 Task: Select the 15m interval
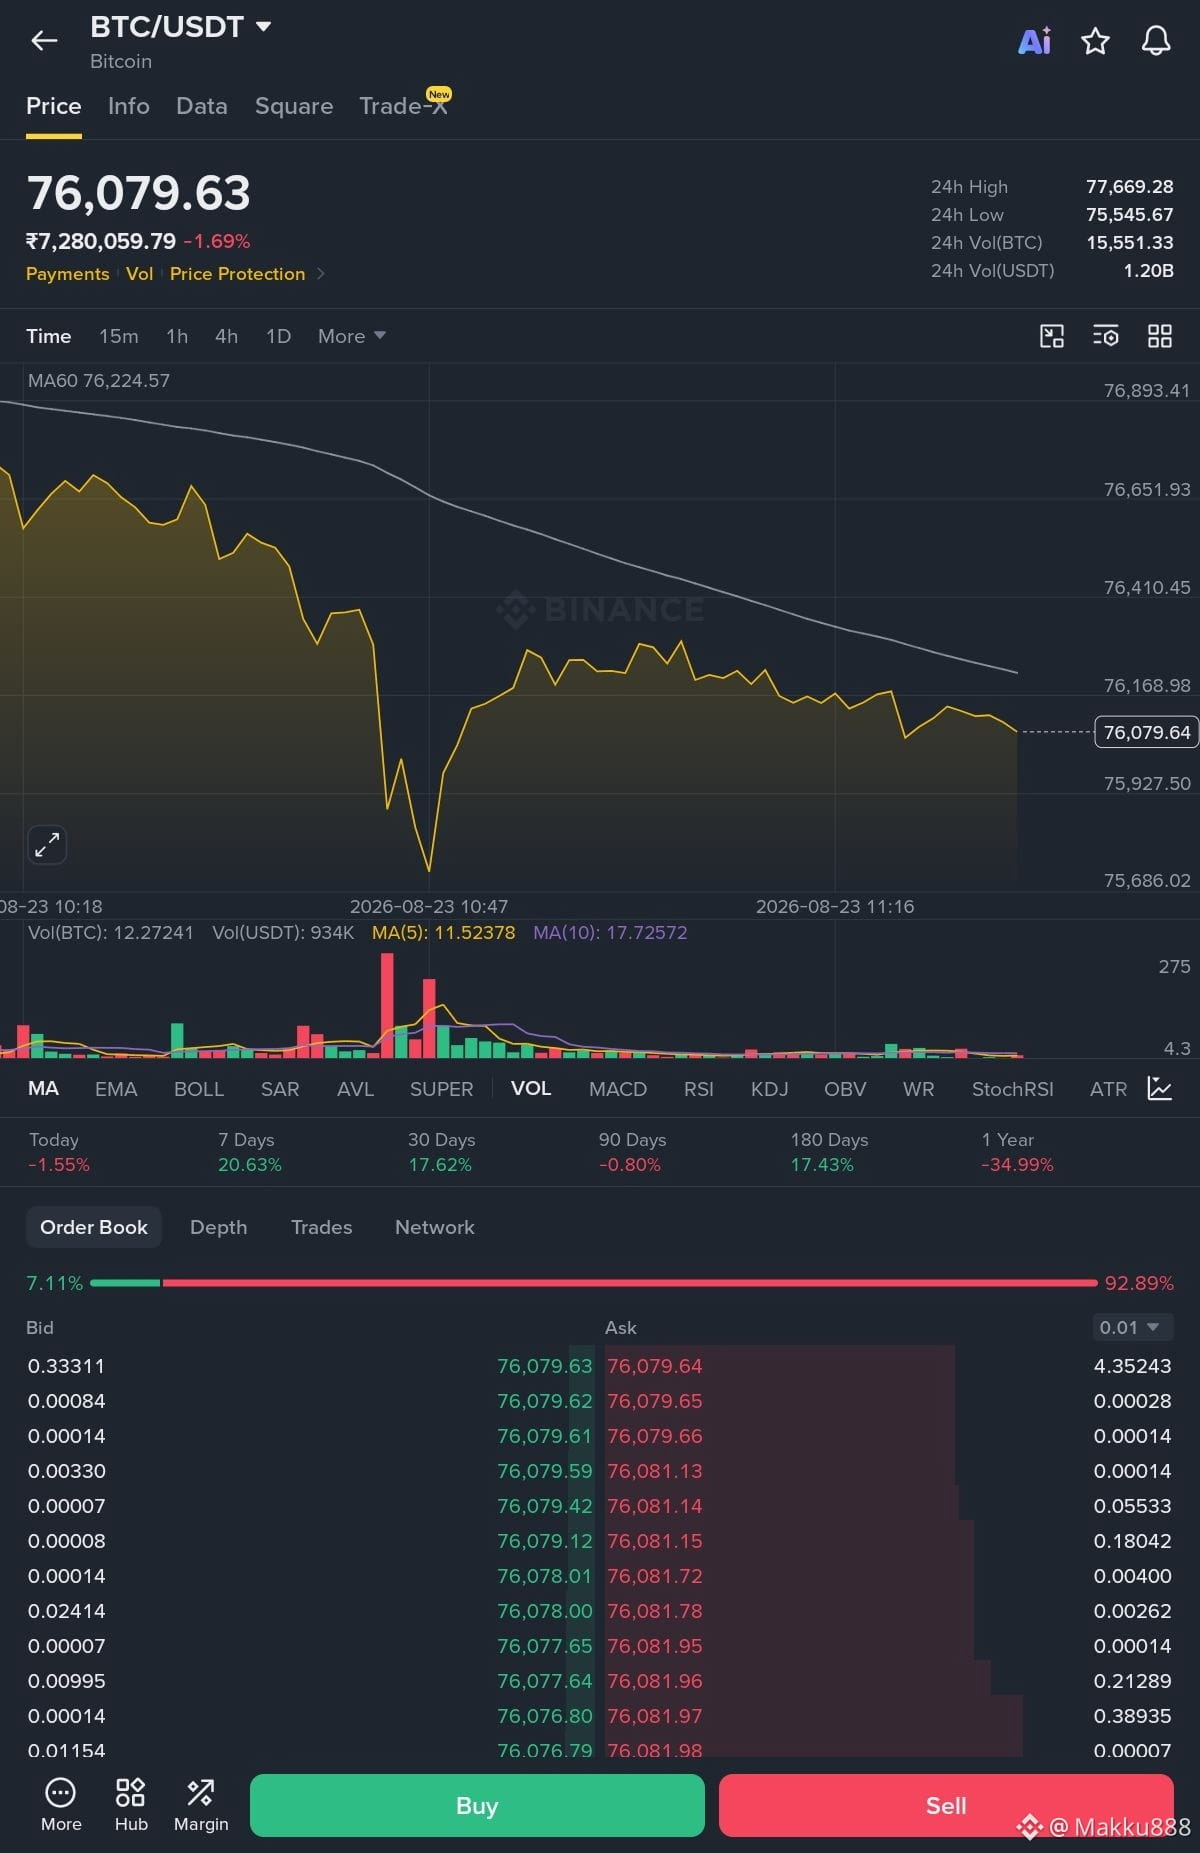pyautogui.click(x=119, y=336)
